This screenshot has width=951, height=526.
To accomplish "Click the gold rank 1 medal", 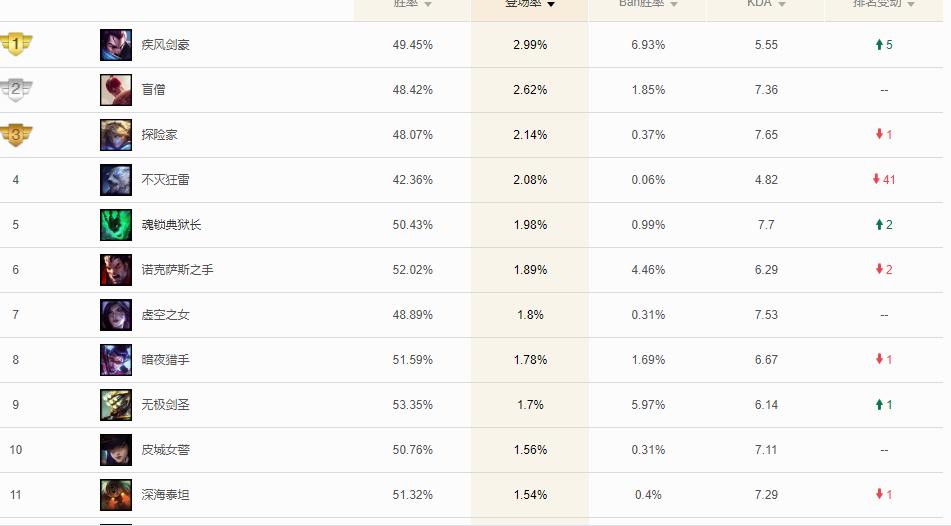I will click(x=16, y=45).
